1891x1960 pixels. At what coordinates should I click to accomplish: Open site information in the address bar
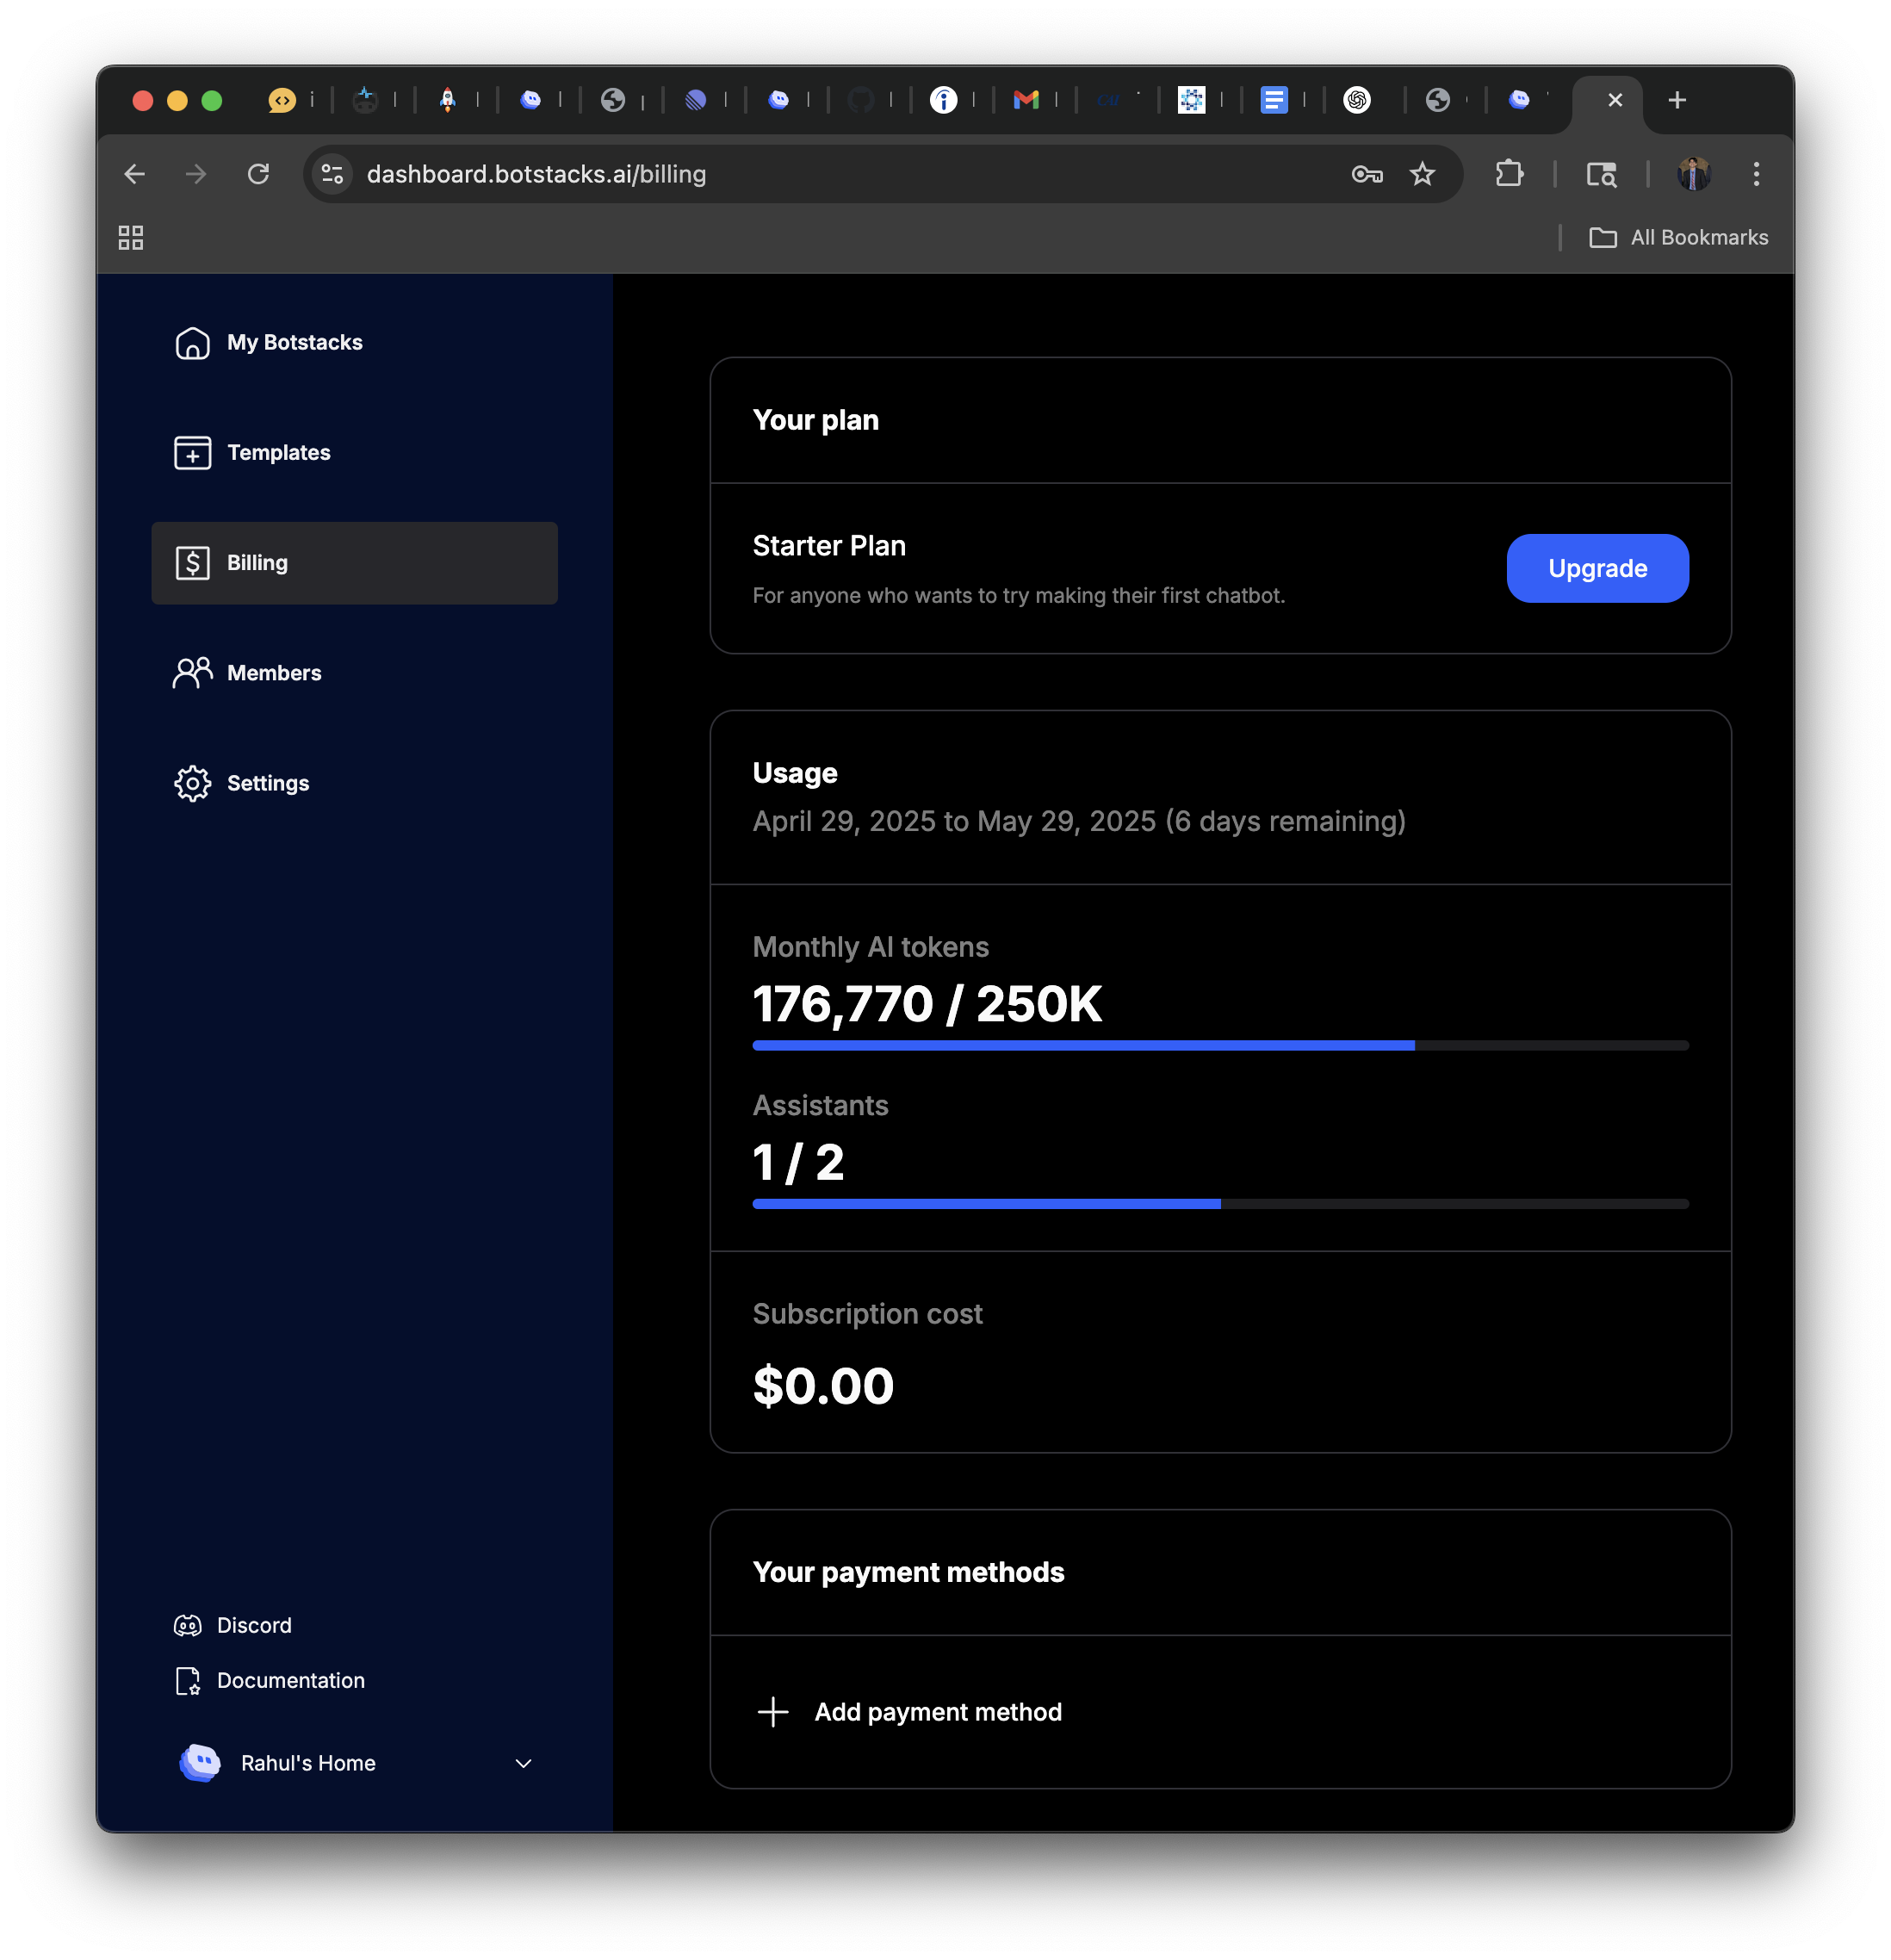(332, 174)
